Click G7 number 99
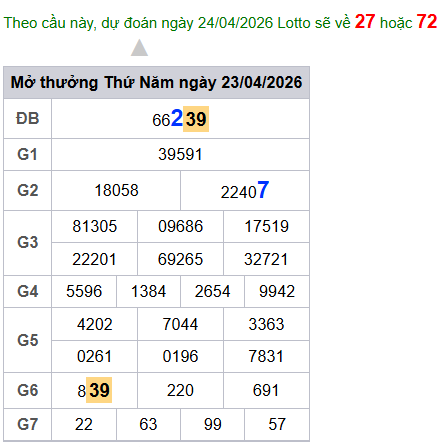 pyautogui.click(x=212, y=424)
